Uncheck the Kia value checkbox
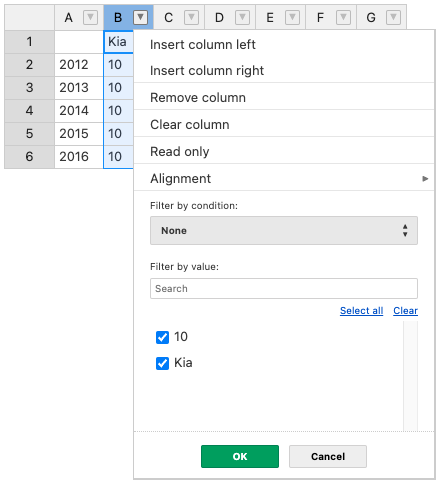The image size is (445, 489). [x=162, y=363]
